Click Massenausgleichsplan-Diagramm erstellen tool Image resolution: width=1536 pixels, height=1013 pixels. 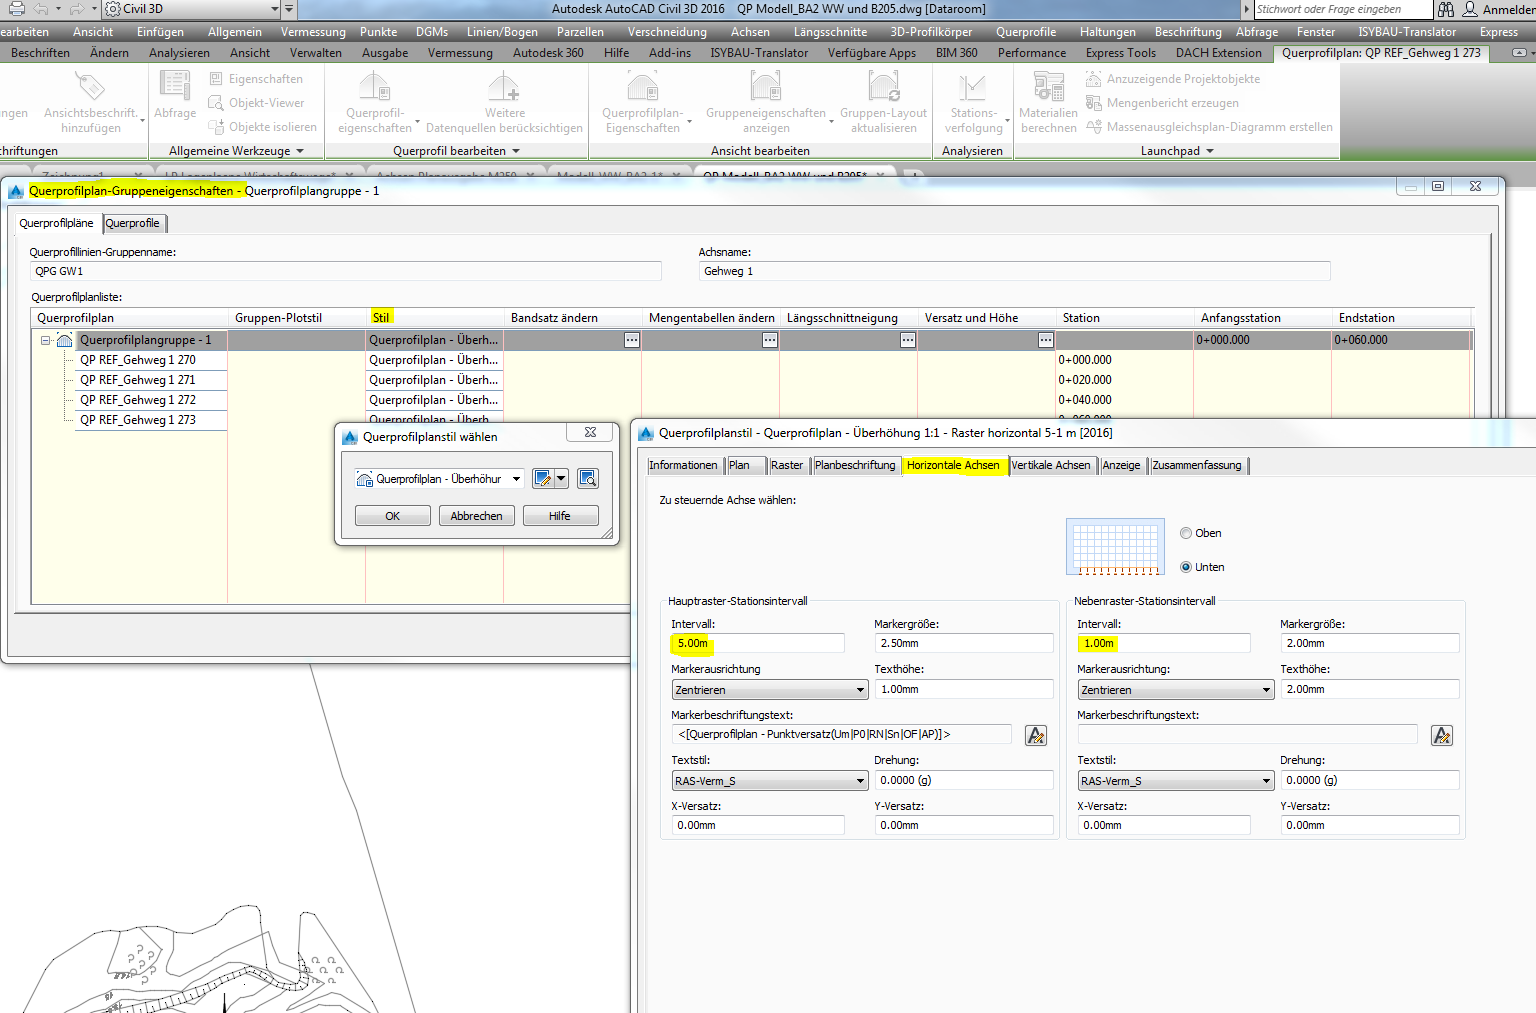1209,127
